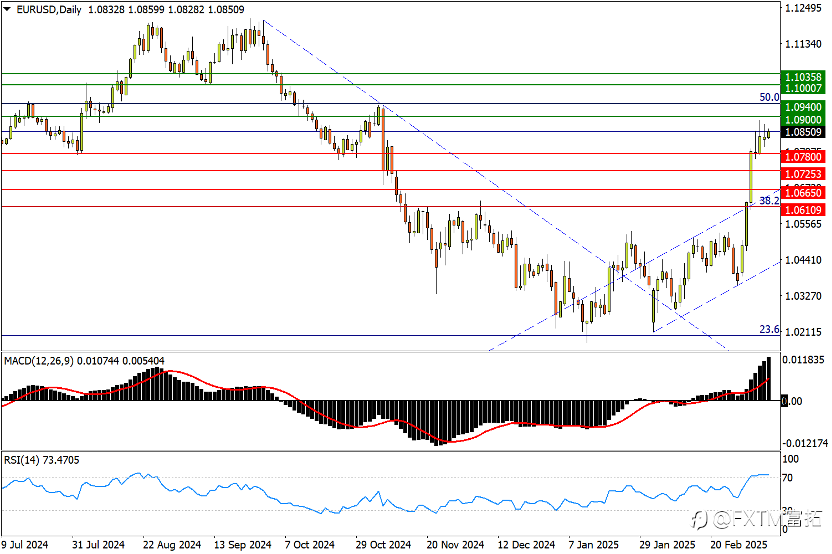This screenshot has width=832, height=554.
Task: Click the price scale value 1.05565
Action: click(803, 224)
